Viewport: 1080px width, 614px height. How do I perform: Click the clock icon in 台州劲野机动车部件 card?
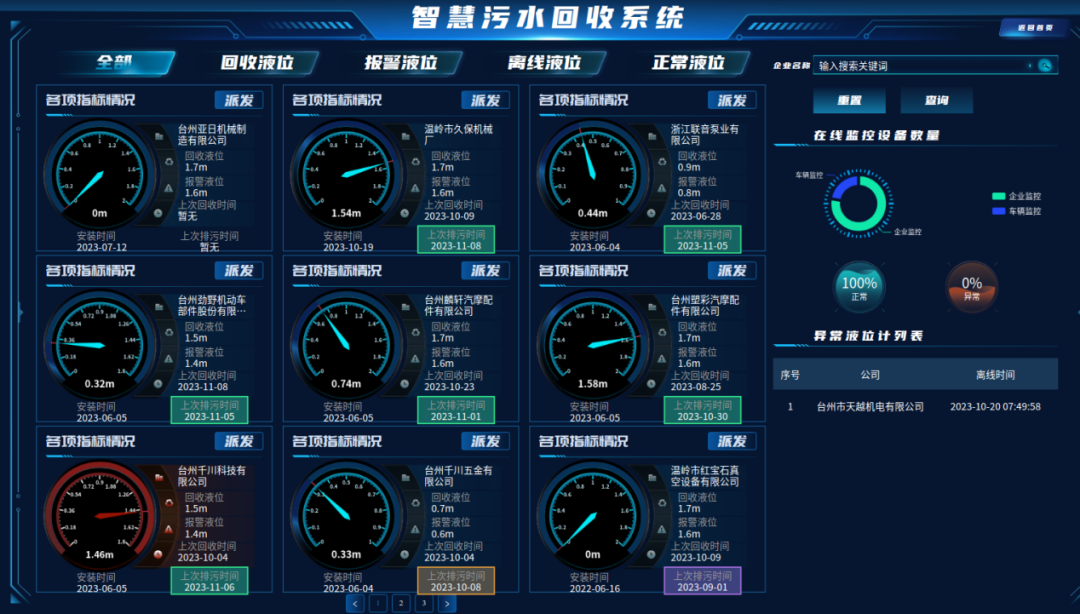158,384
